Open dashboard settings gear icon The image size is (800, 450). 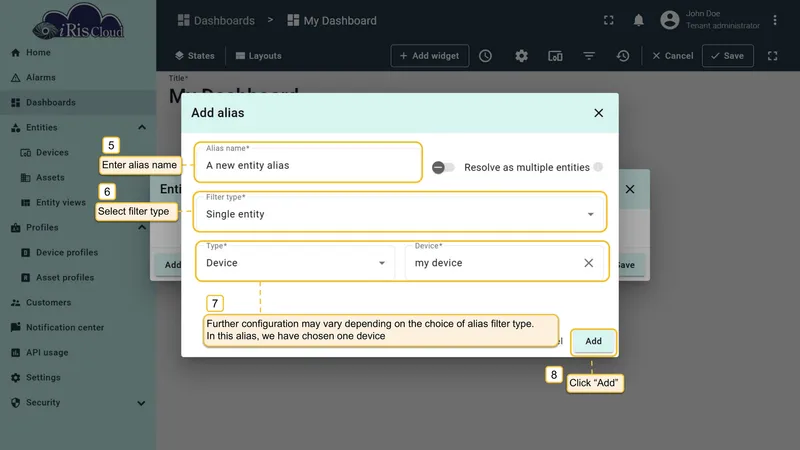[521, 56]
